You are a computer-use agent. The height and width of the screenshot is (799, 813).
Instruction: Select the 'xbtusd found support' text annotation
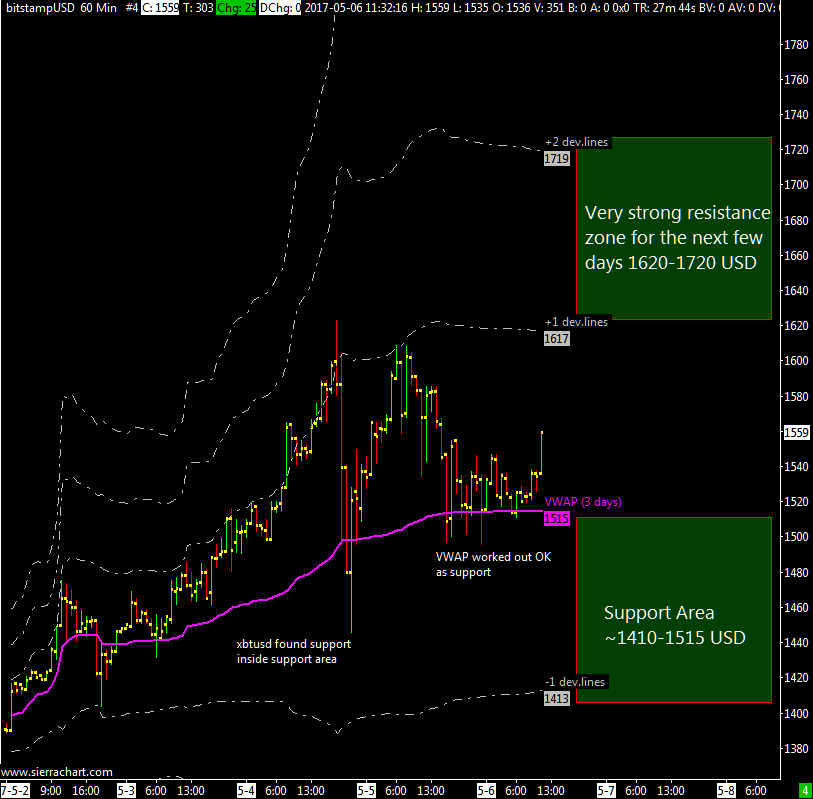[x=293, y=652]
